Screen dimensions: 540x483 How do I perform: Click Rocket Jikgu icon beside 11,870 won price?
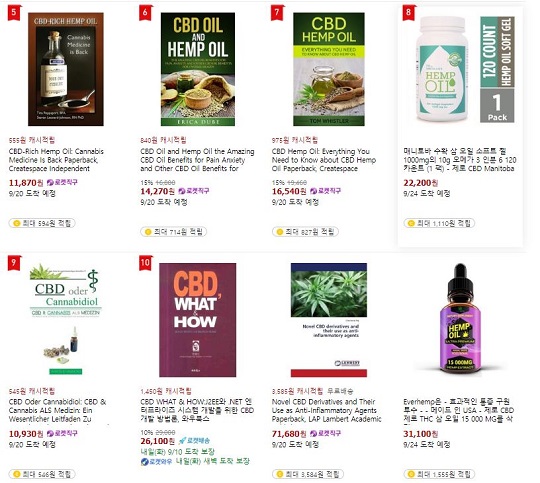(62, 182)
